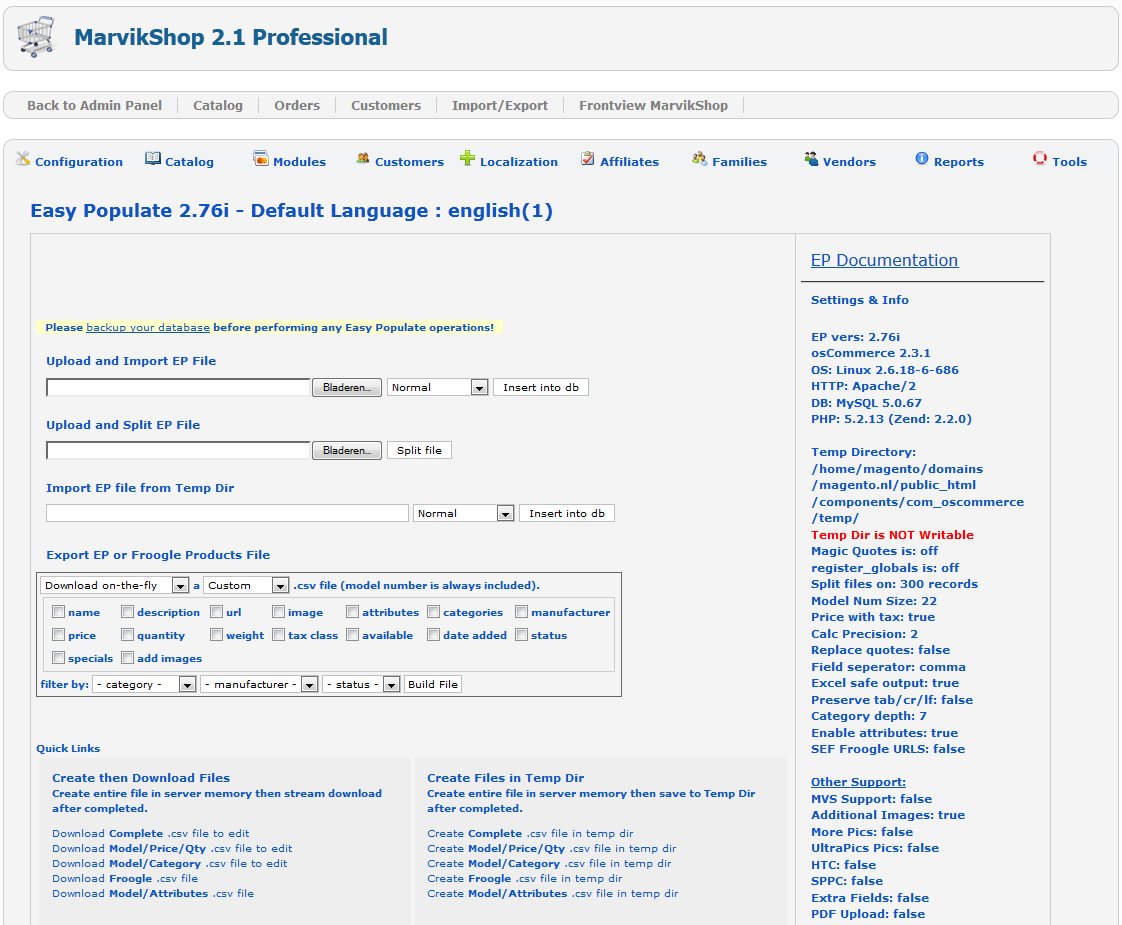This screenshot has height=925, width=1122.
Task: Click the Catalog book icon
Action: 152,159
